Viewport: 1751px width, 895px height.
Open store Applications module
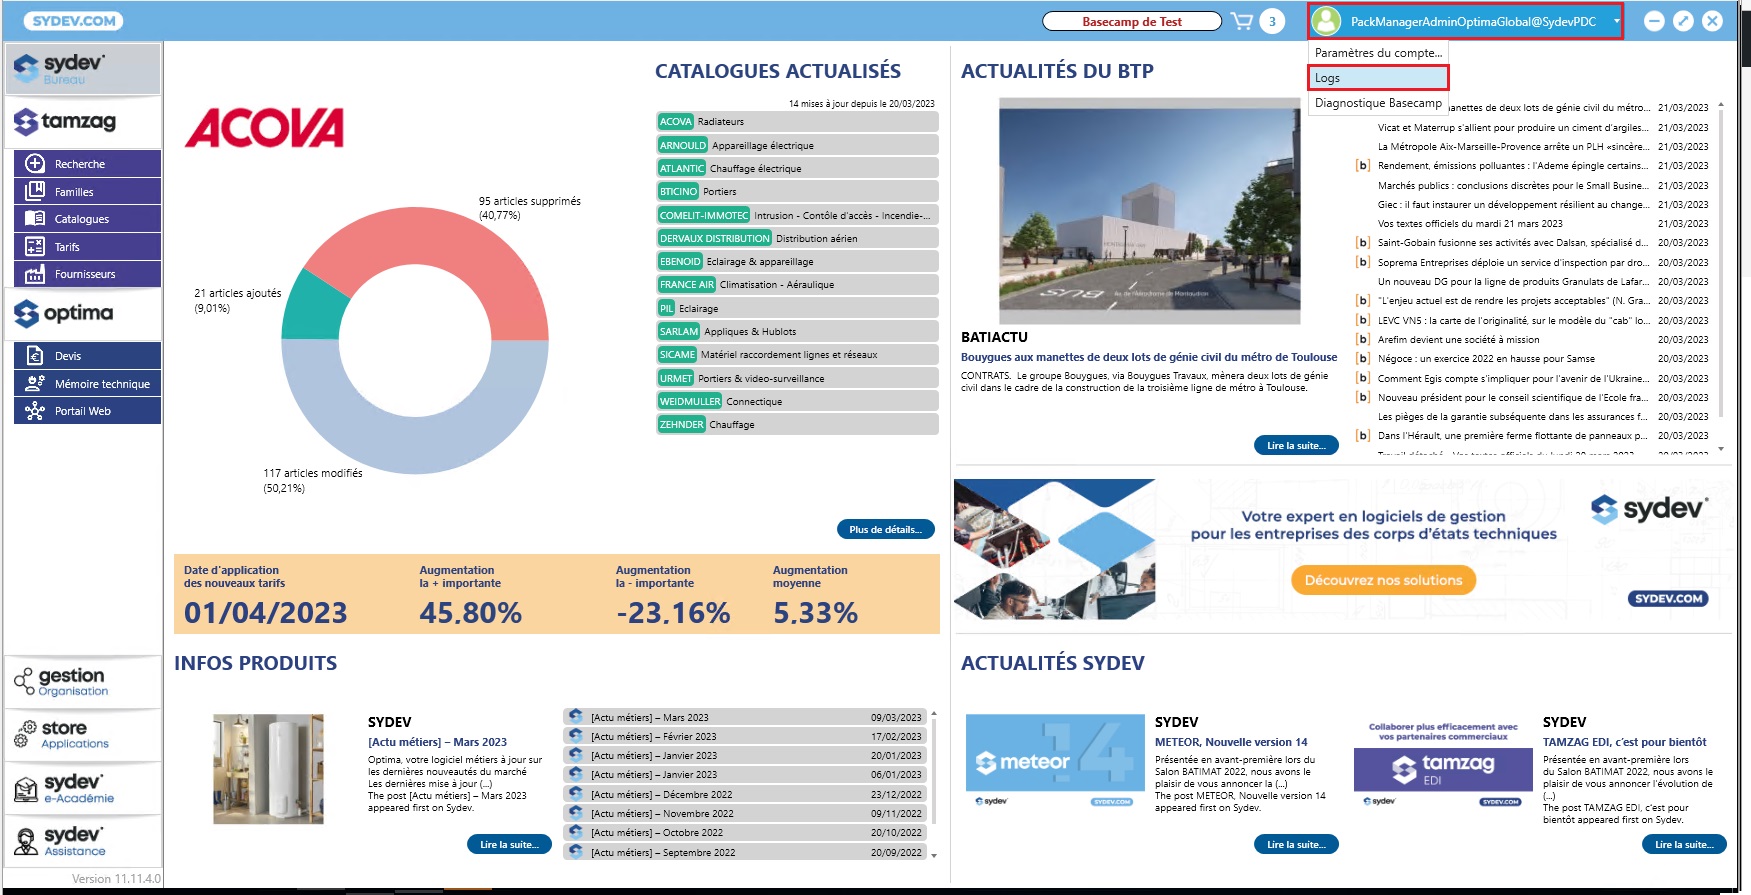point(83,735)
